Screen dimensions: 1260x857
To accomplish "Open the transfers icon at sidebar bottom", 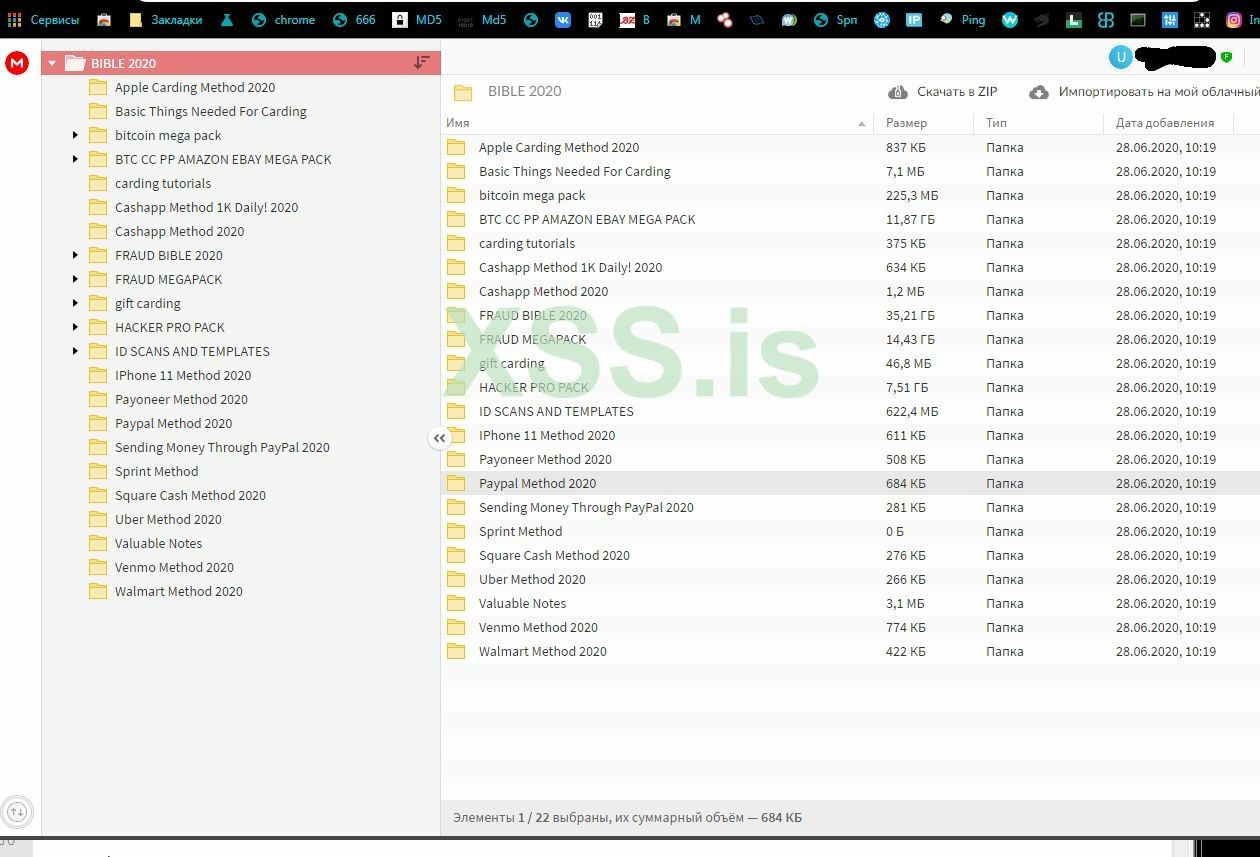I will pos(17,812).
